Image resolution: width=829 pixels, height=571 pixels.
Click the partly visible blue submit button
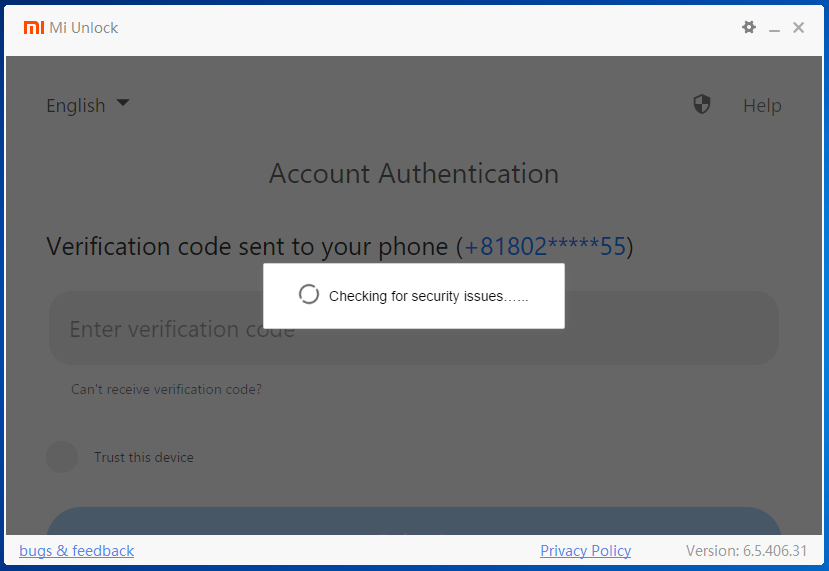coord(413,521)
